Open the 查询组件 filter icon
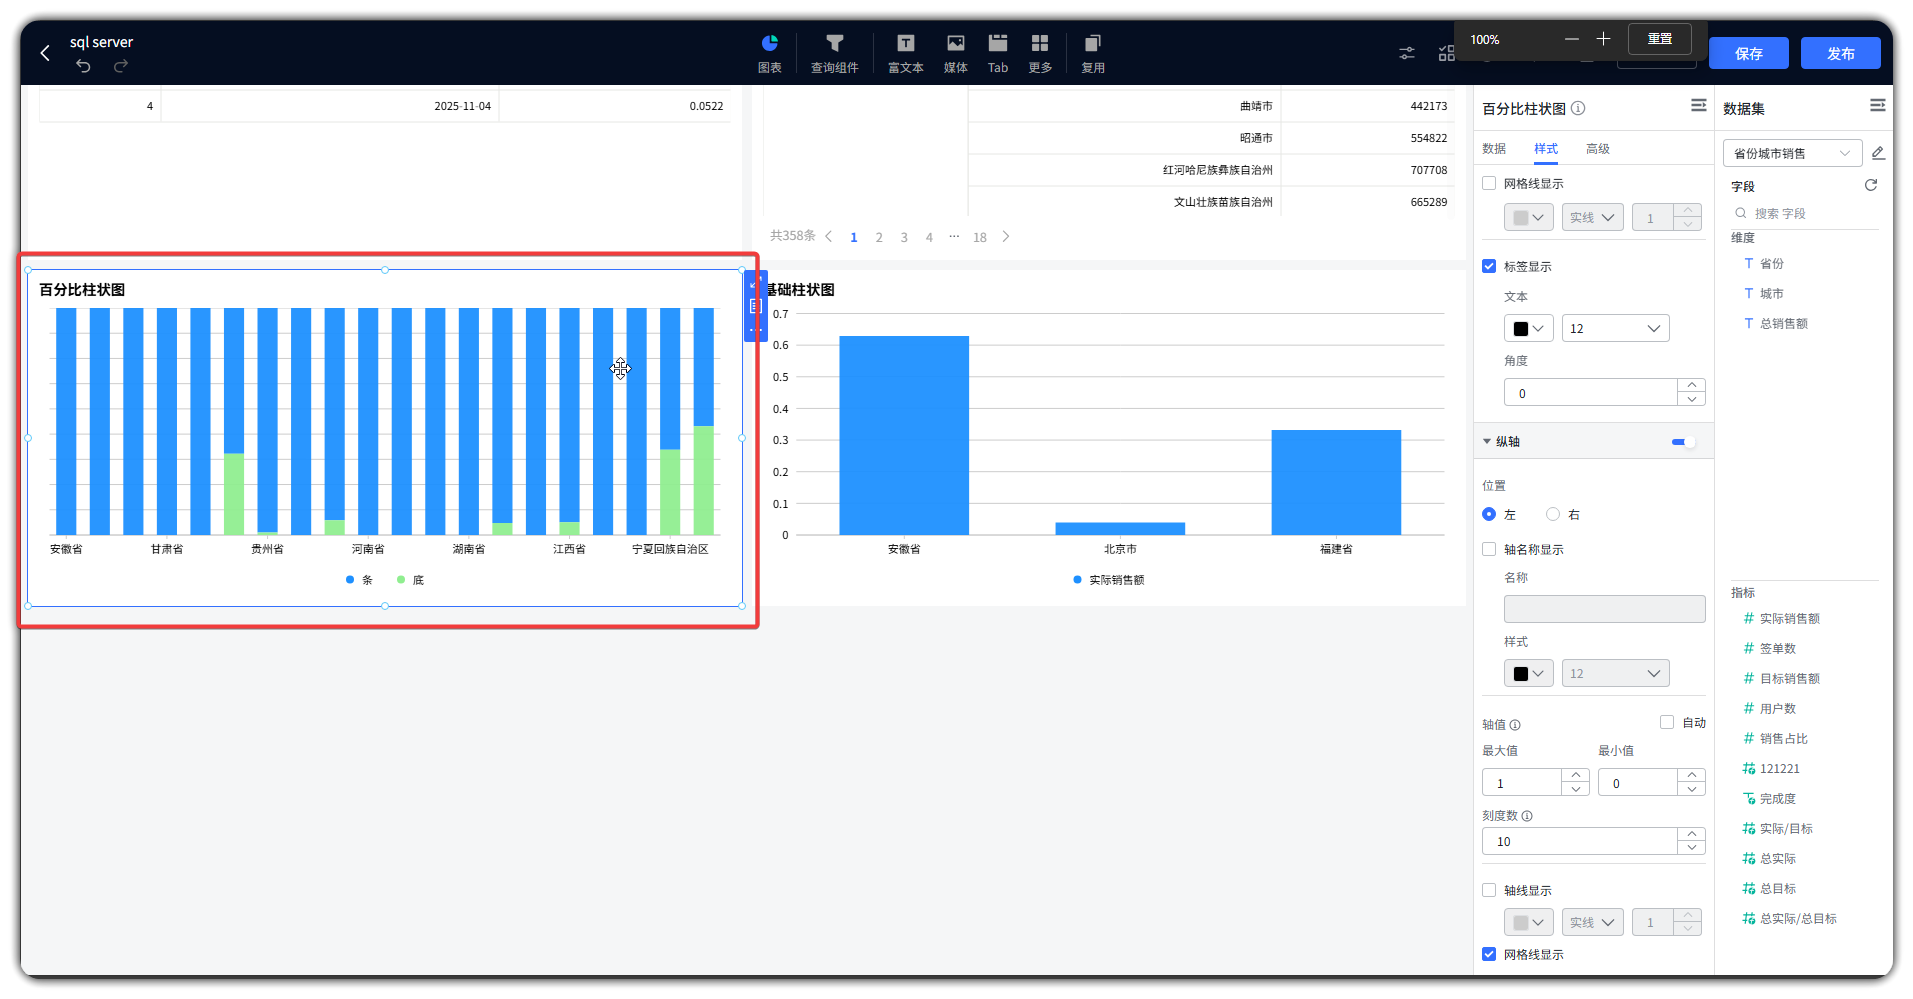1913x999 pixels. [834, 53]
